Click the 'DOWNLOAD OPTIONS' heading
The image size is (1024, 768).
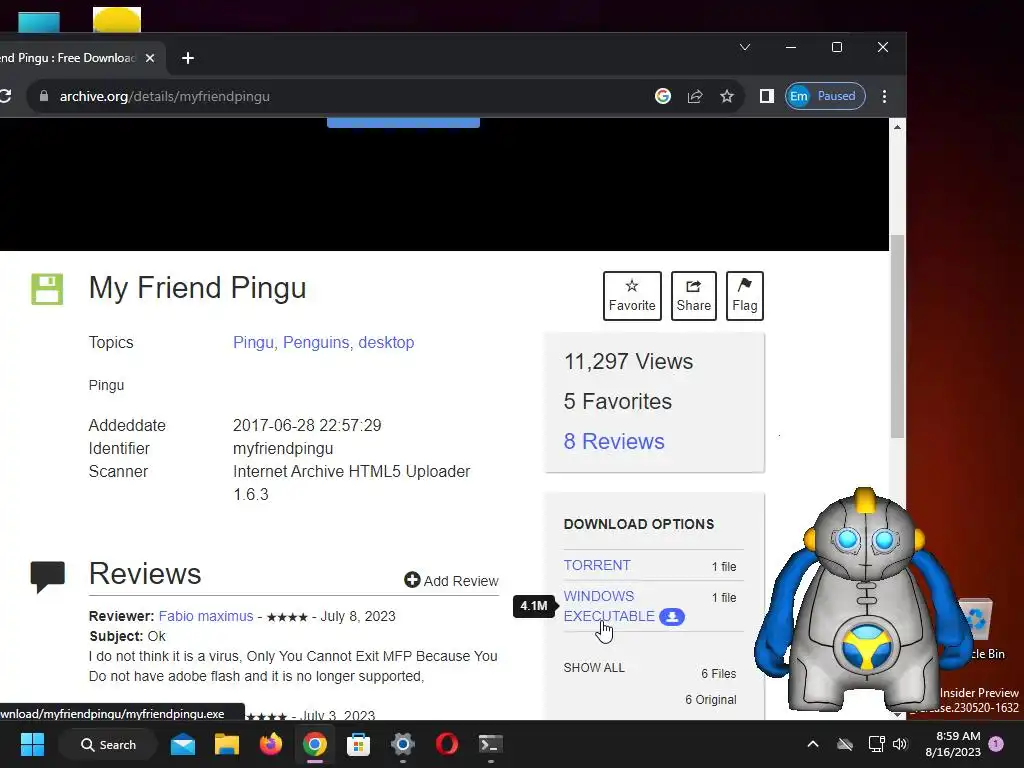639,524
